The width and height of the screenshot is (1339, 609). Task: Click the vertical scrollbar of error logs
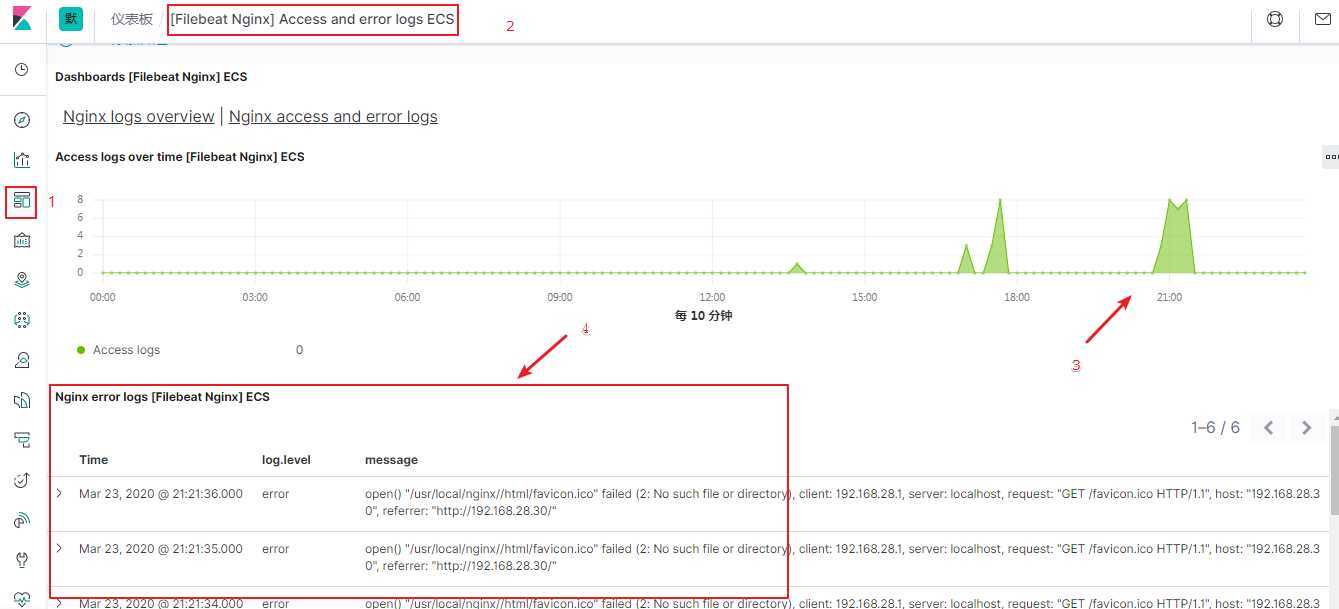tap(1333, 470)
